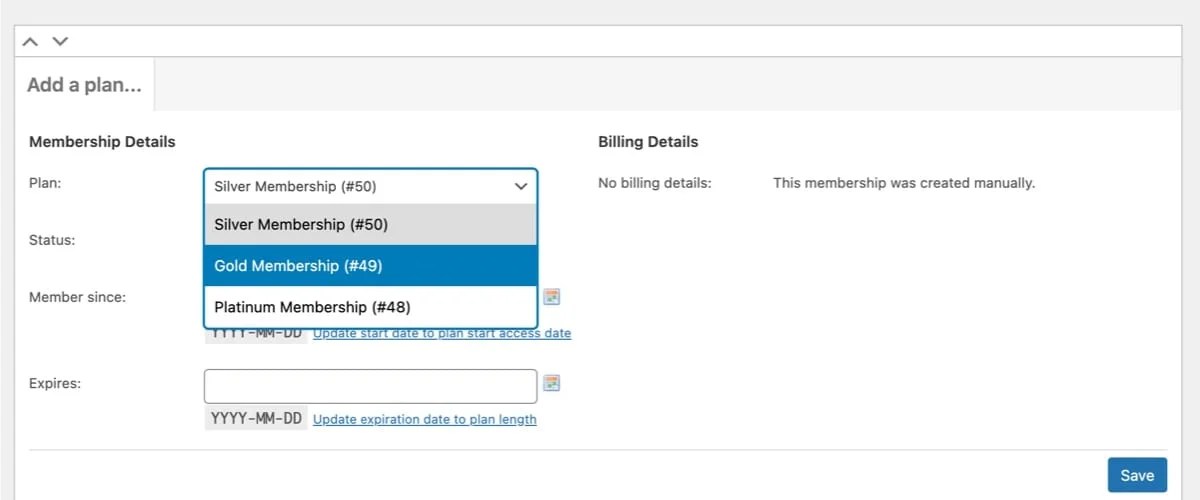Click YYYY-MM-DD hint under Expires field
The height and width of the screenshot is (500, 1200).
(x=256, y=418)
